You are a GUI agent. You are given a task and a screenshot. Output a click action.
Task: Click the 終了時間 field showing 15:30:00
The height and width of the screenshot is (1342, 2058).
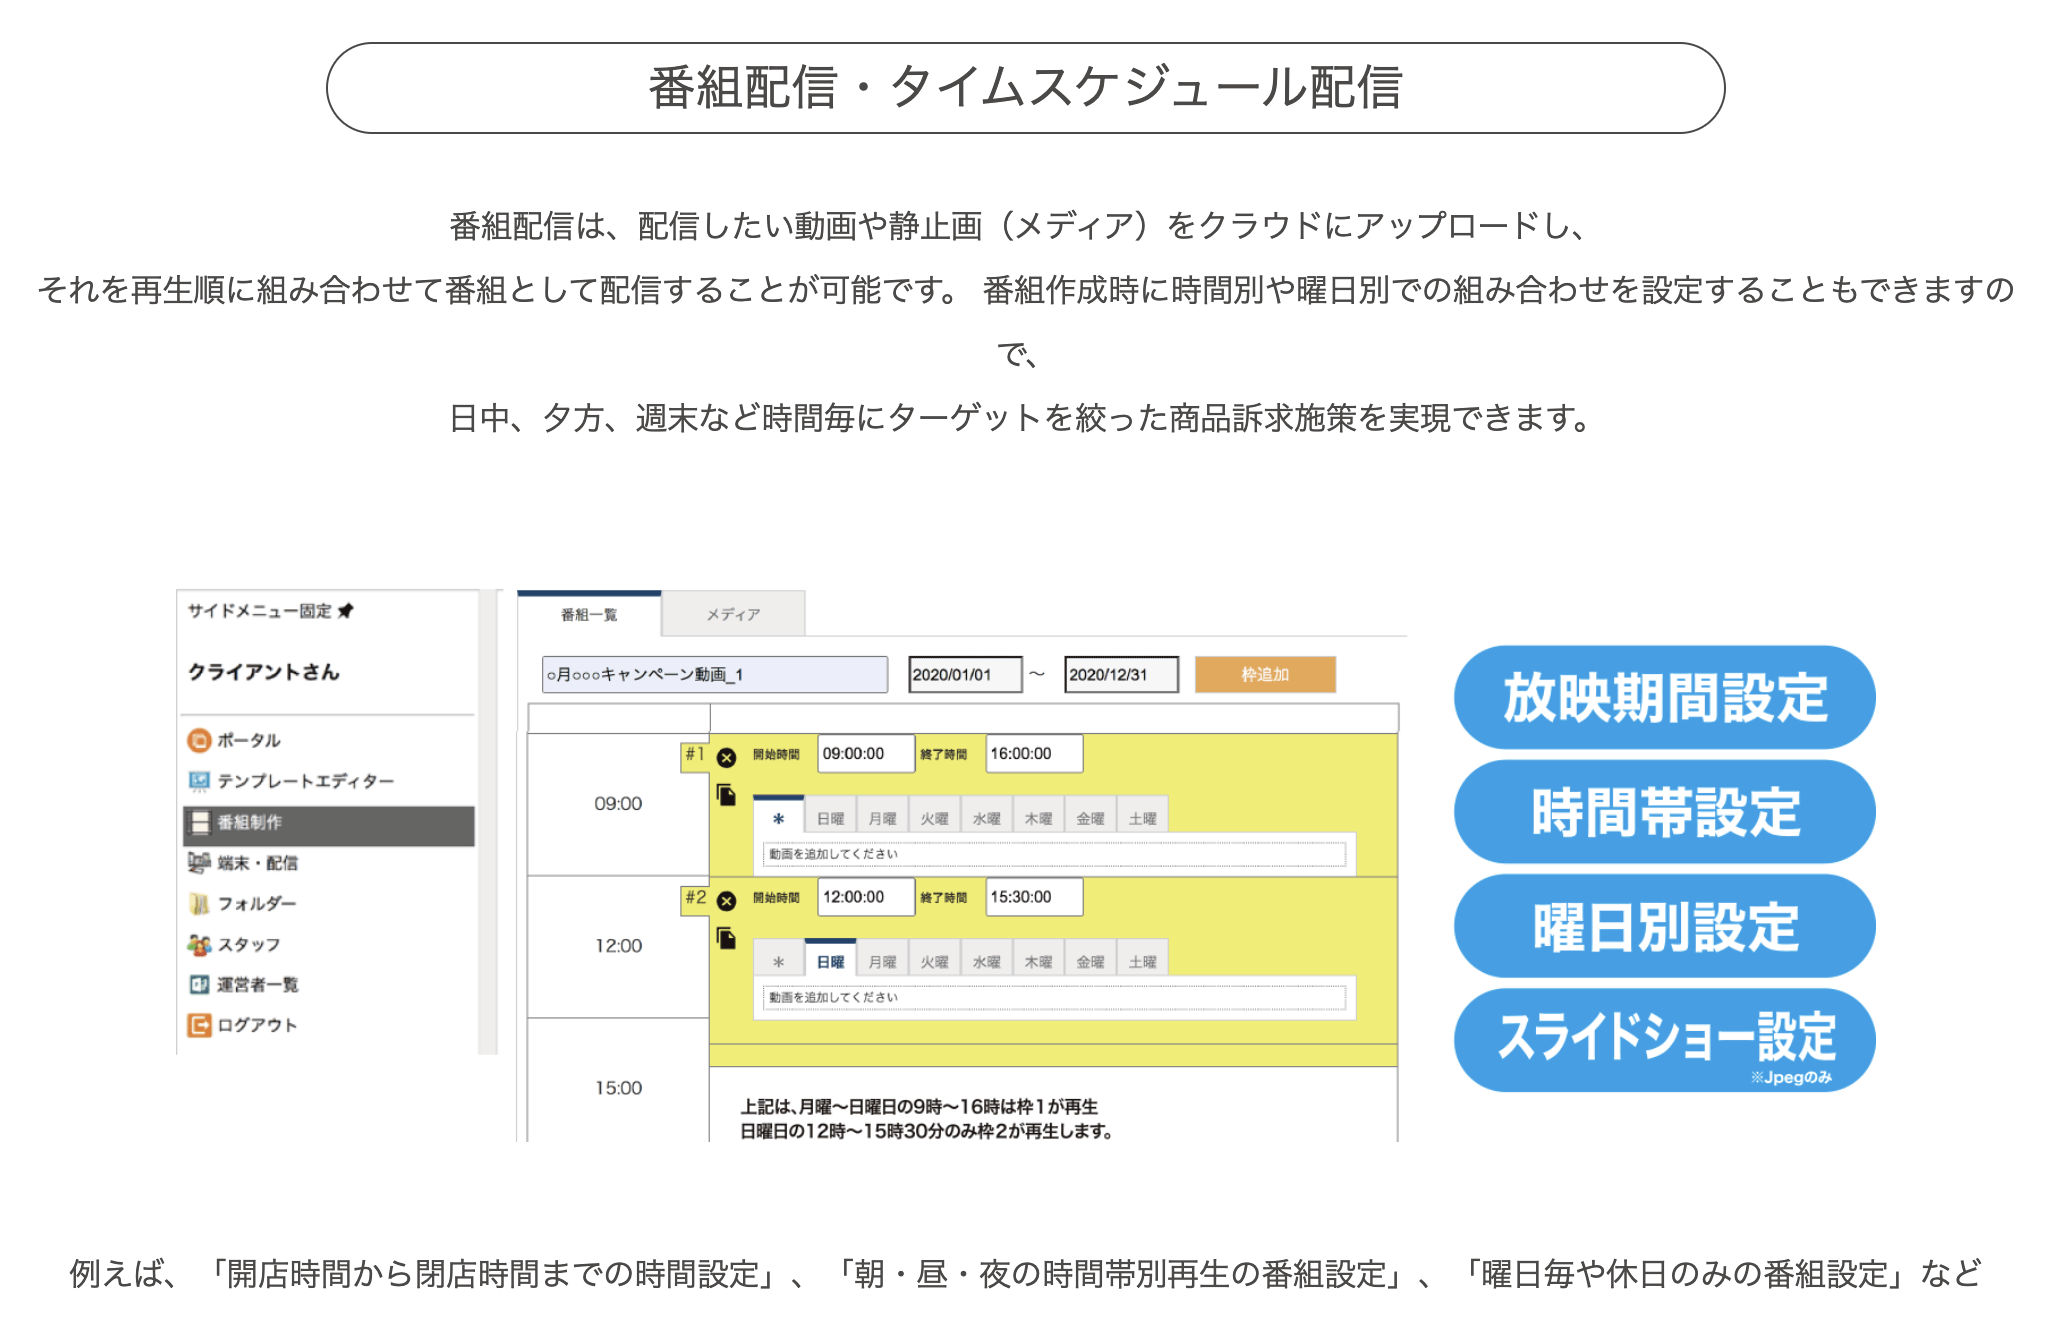(x=1034, y=897)
